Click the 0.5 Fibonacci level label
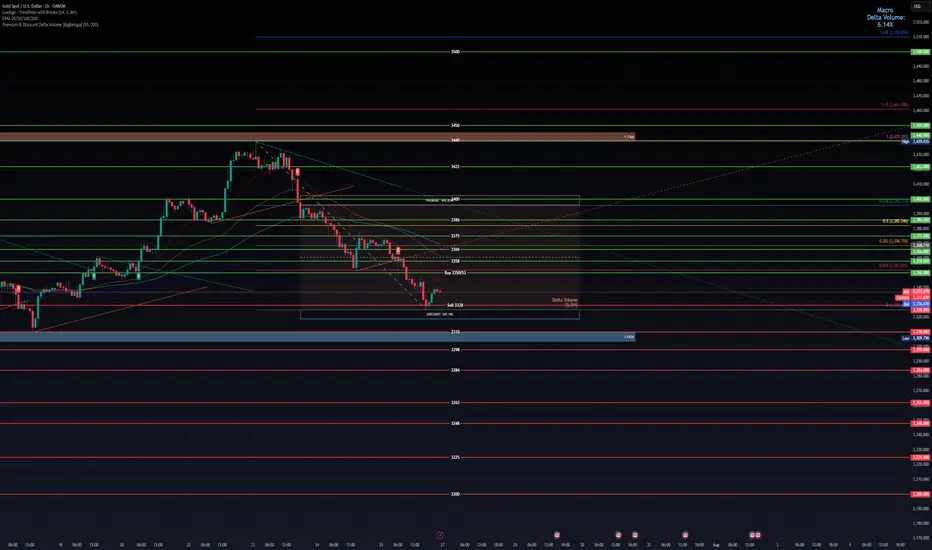932x550 pixels. [895, 221]
